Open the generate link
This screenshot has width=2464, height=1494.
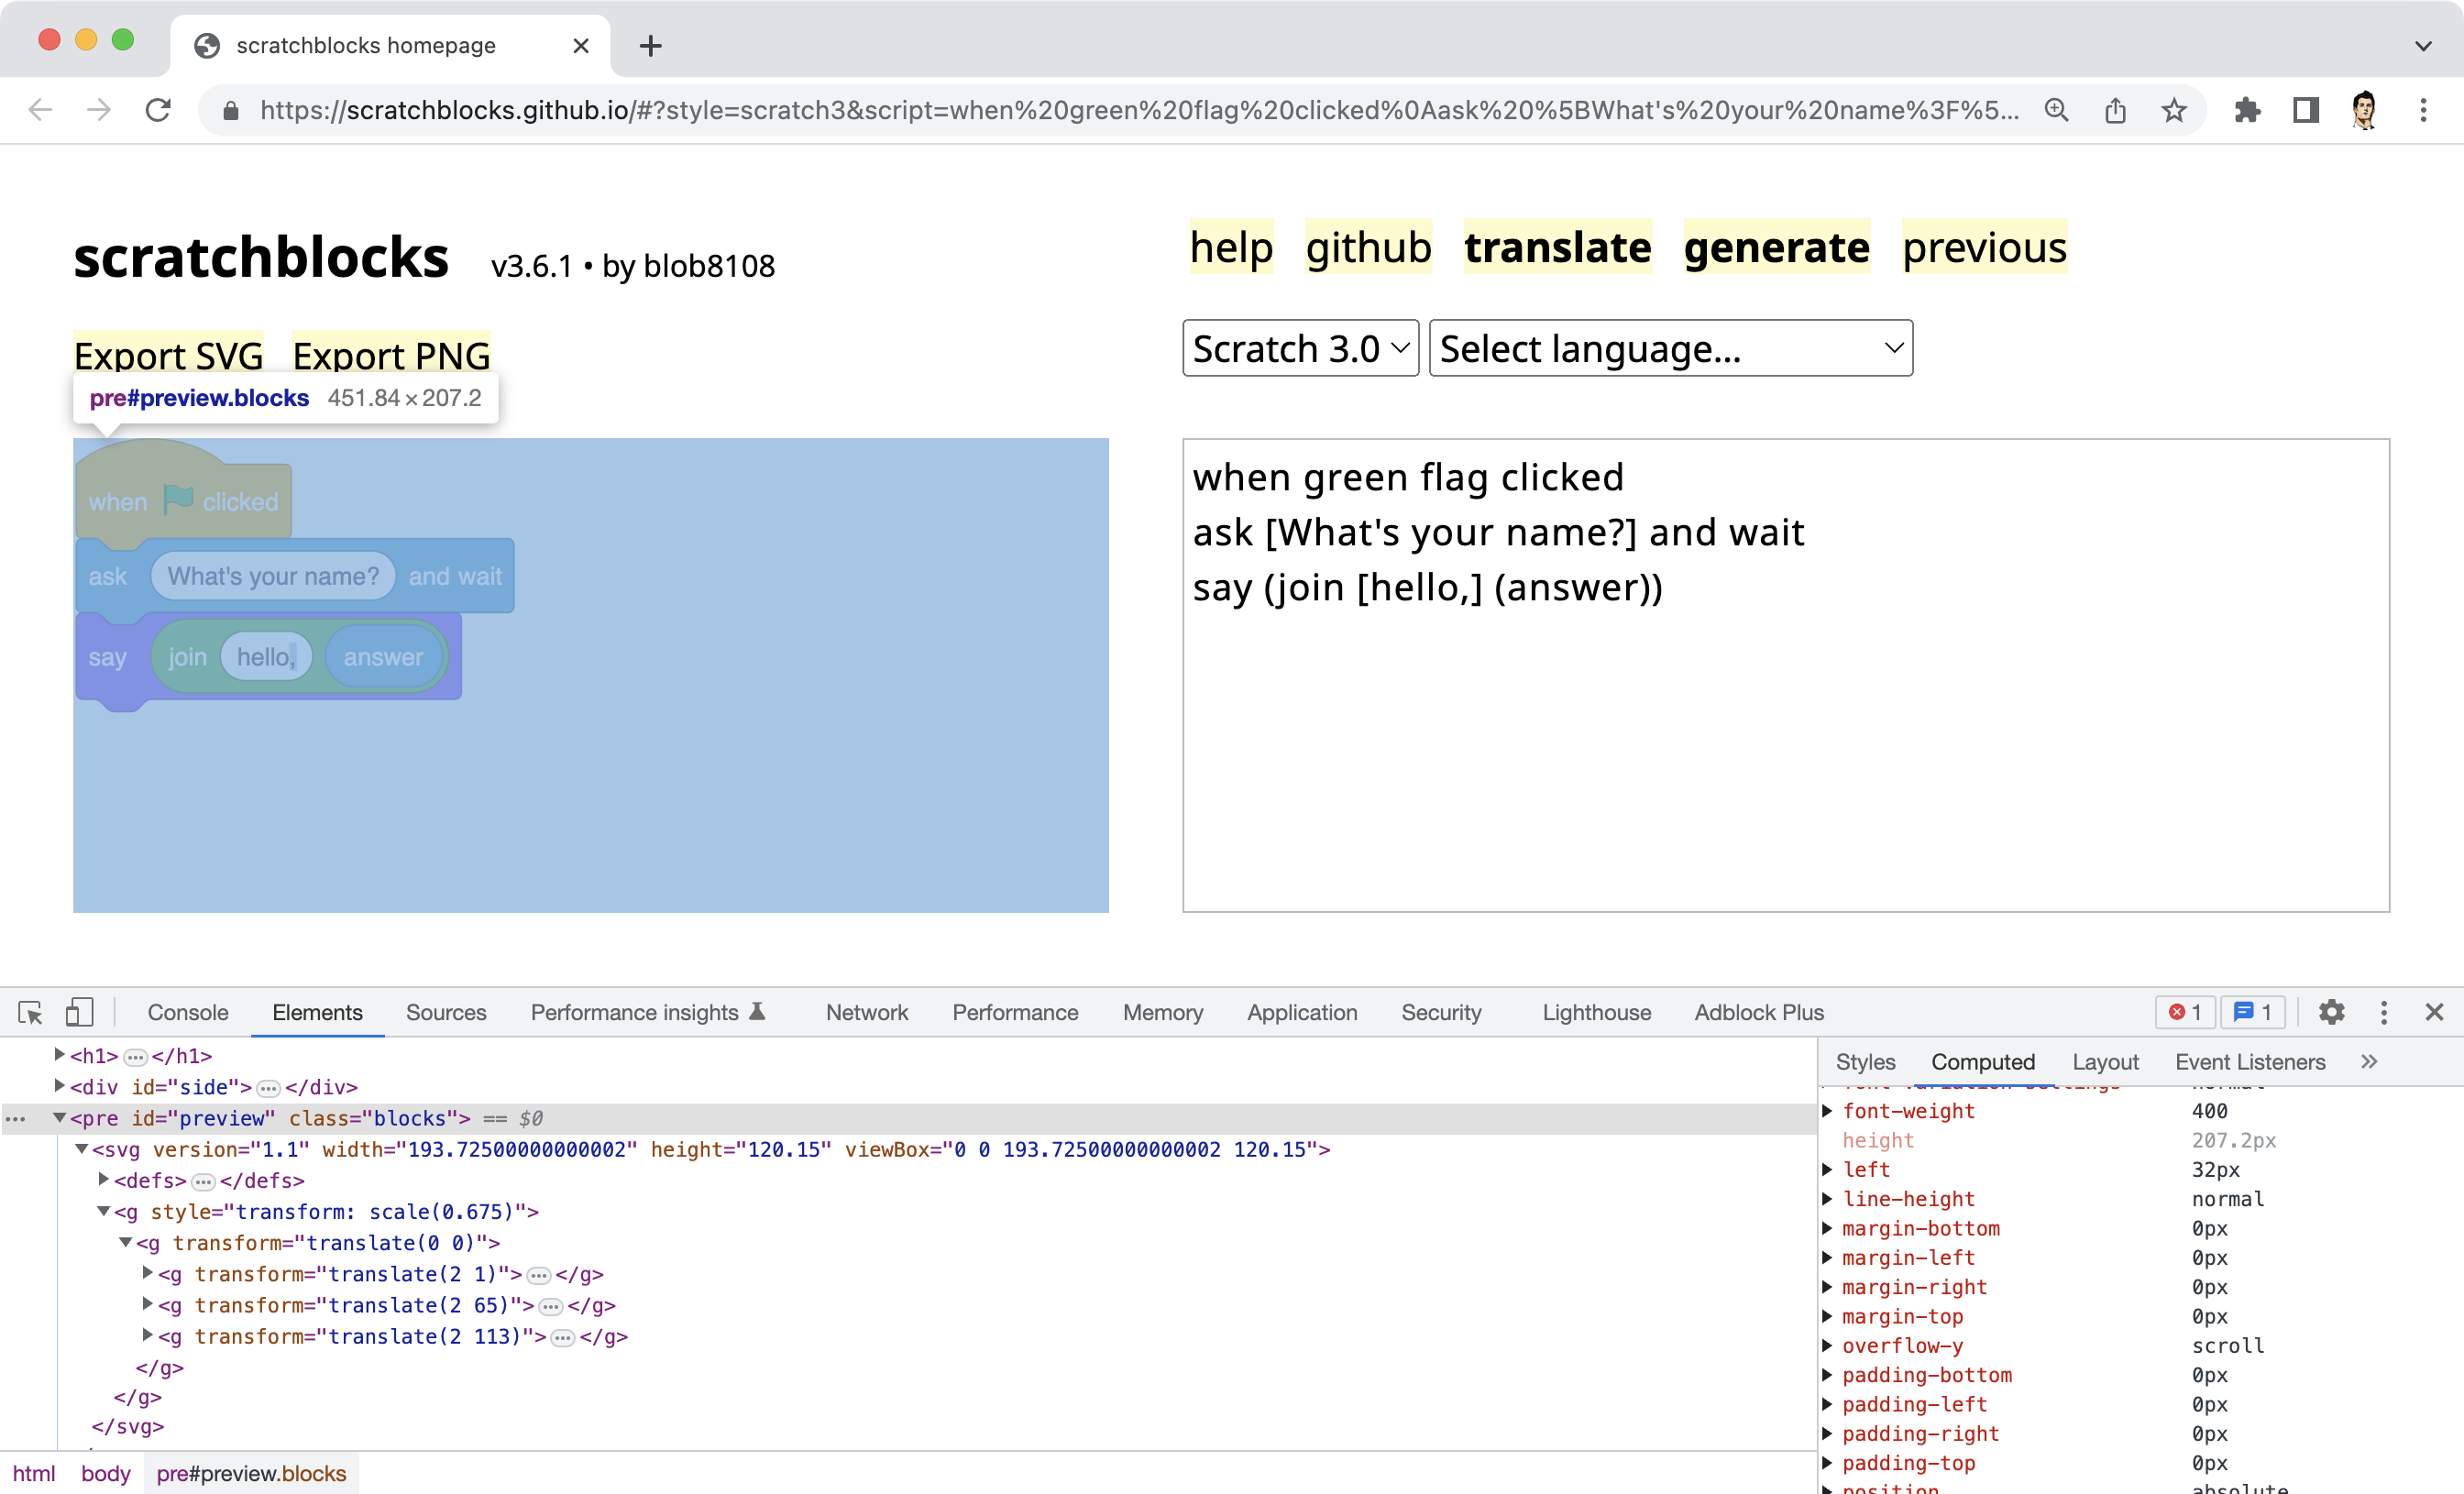click(1775, 247)
